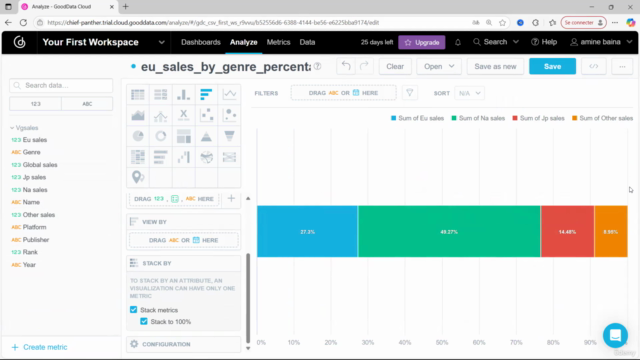Select the Sankey chart visualization

coord(229,157)
